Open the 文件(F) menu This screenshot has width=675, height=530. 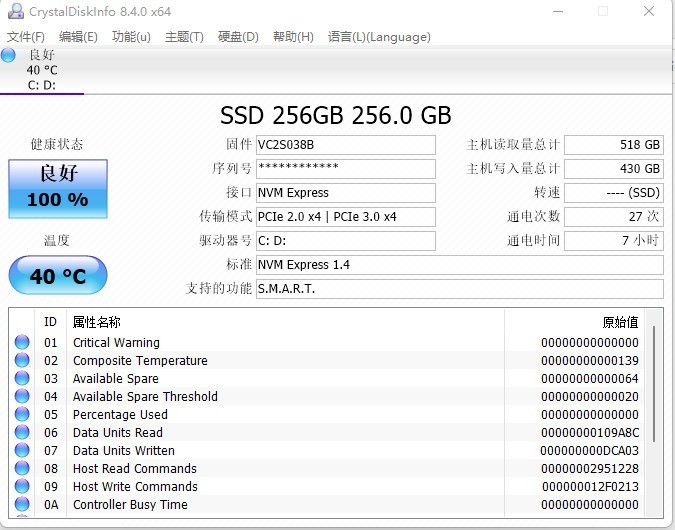(x=26, y=37)
